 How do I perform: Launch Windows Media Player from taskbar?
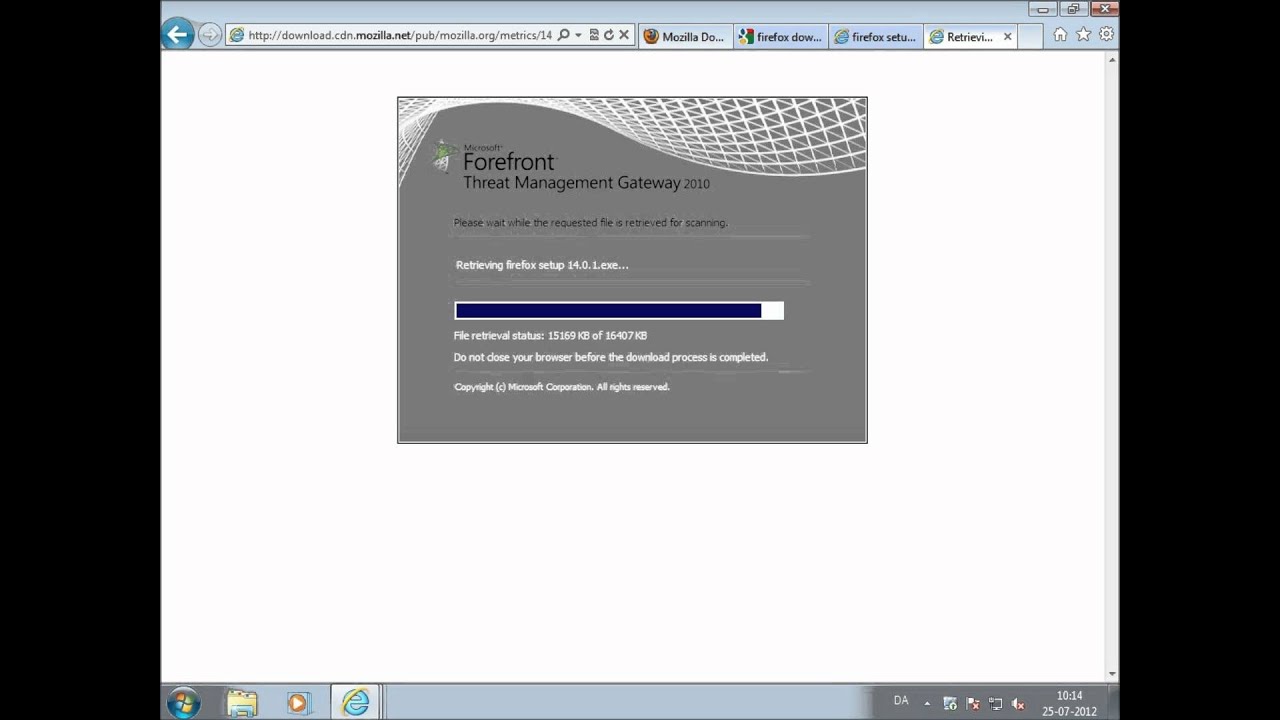point(298,703)
